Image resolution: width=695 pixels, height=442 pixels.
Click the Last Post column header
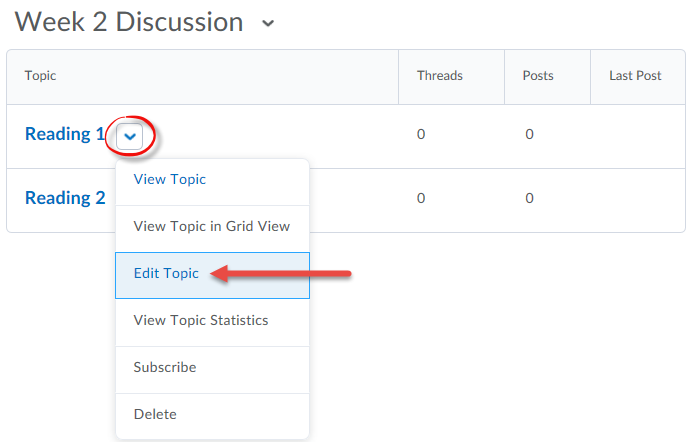[x=635, y=76]
